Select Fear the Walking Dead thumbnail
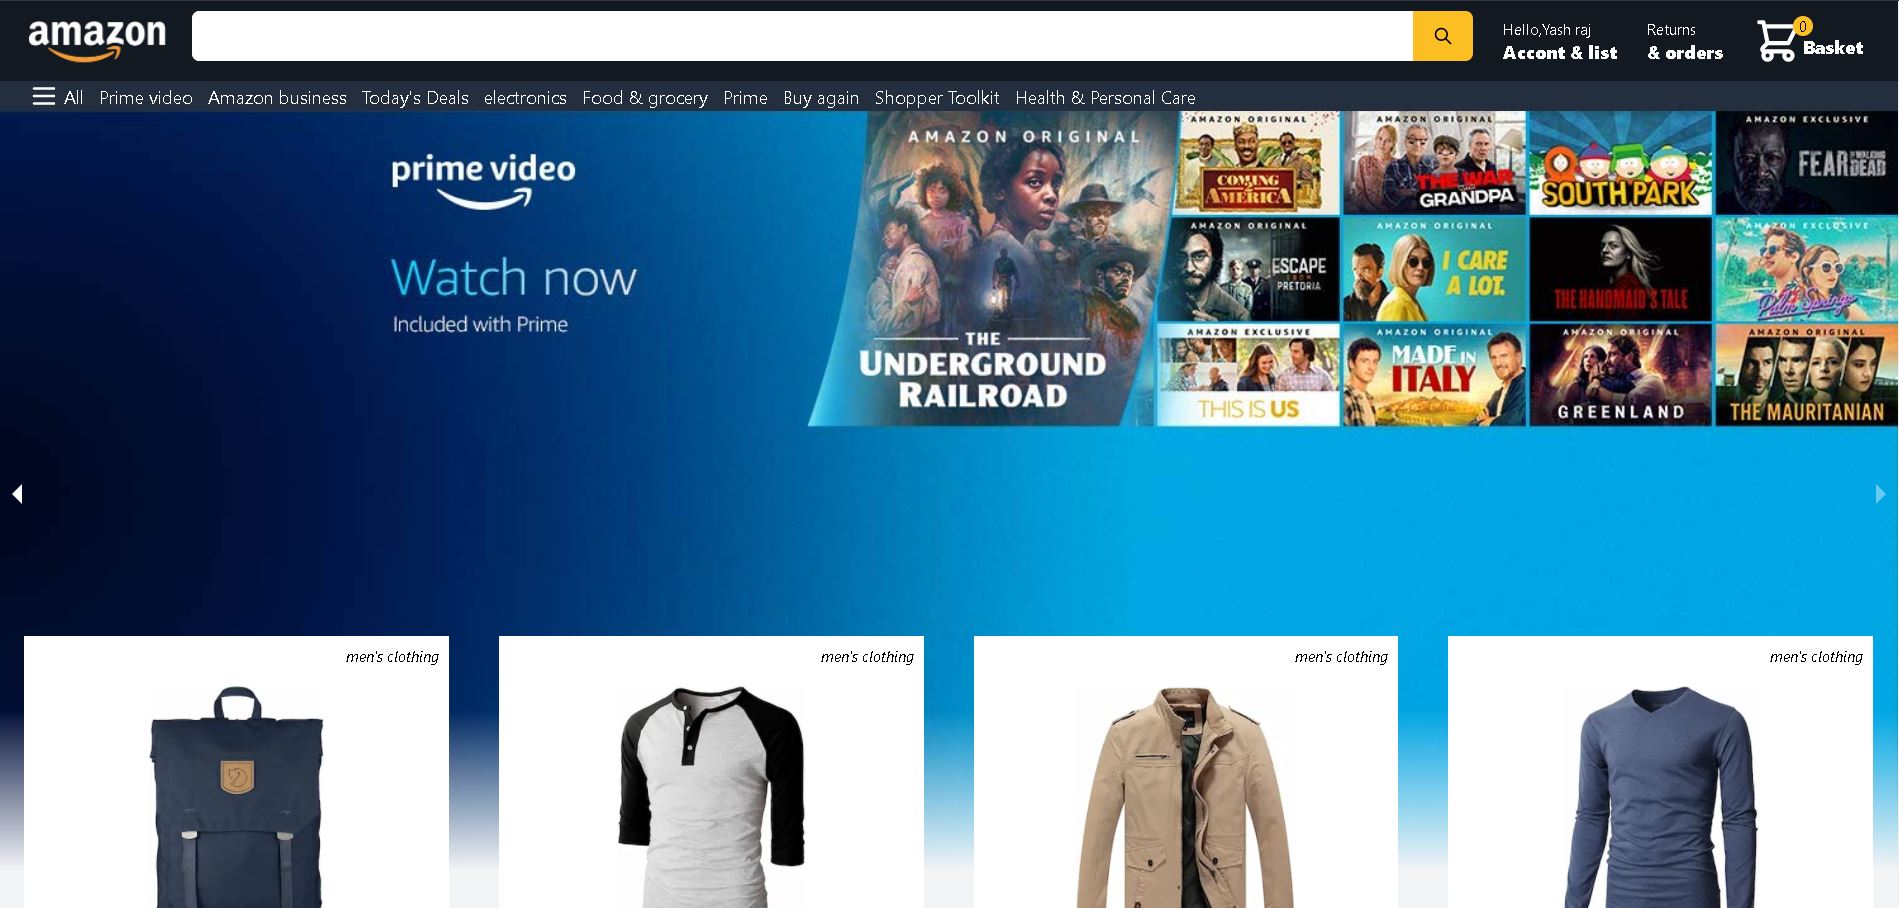The image size is (1899, 908). (x=1807, y=163)
